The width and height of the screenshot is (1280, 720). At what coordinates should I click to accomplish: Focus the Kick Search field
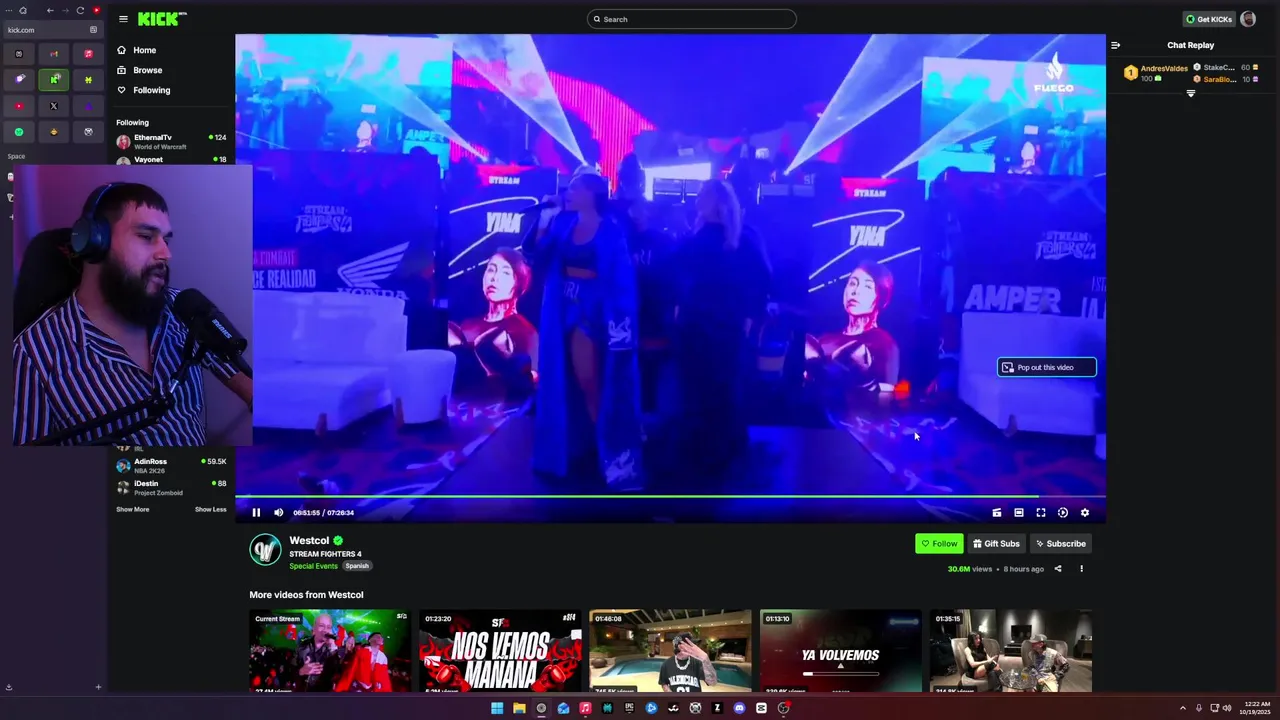(x=692, y=19)
